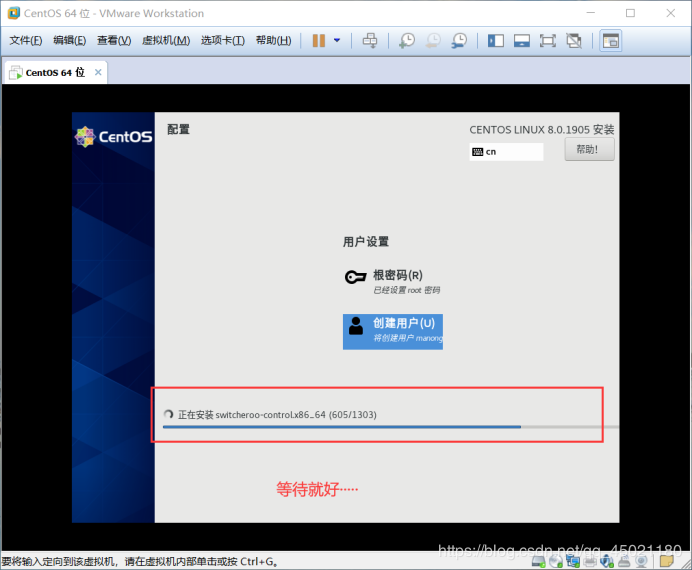This screenshot has width=692, height=570.
Task: Minimize the VMware Workstation window
Action: pos(590,13)
